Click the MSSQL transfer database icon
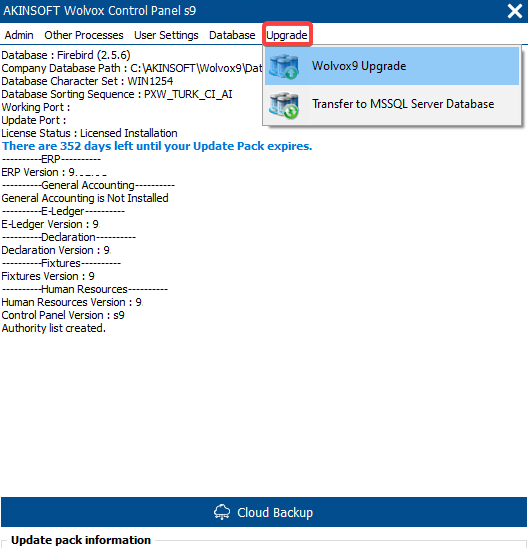 coord(283,105)
